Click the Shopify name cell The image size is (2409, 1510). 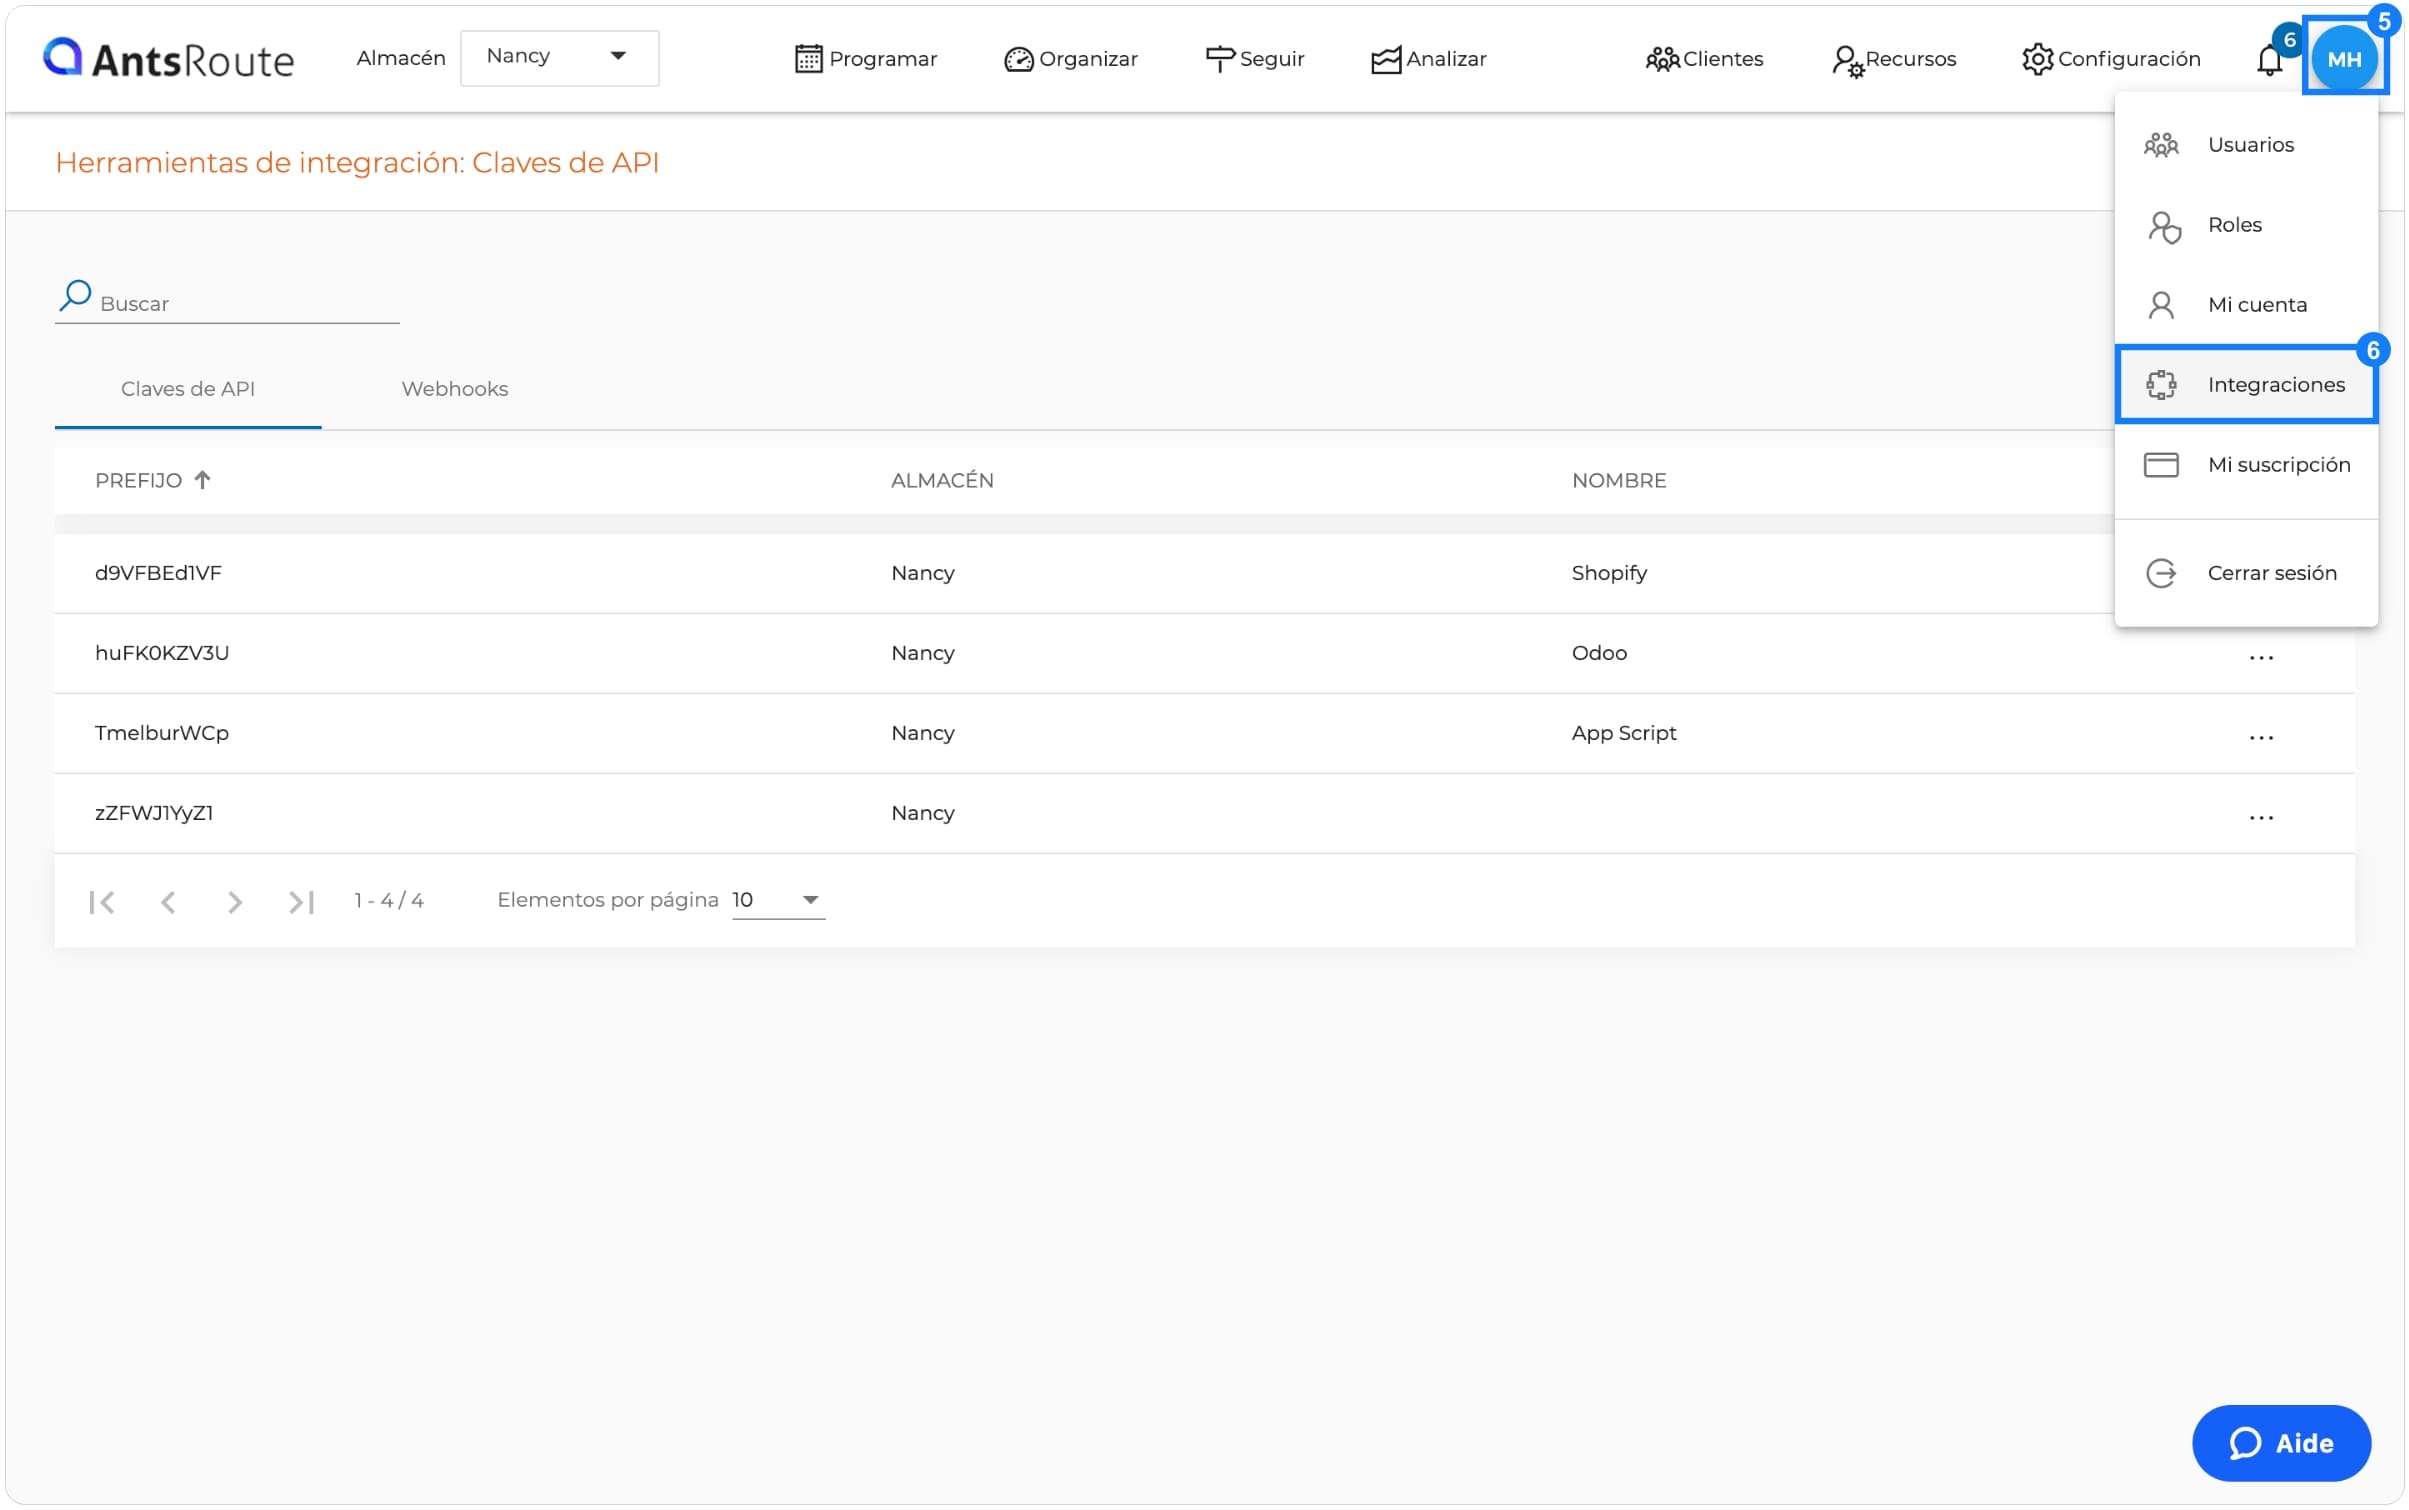click(x=1609, y=572)
